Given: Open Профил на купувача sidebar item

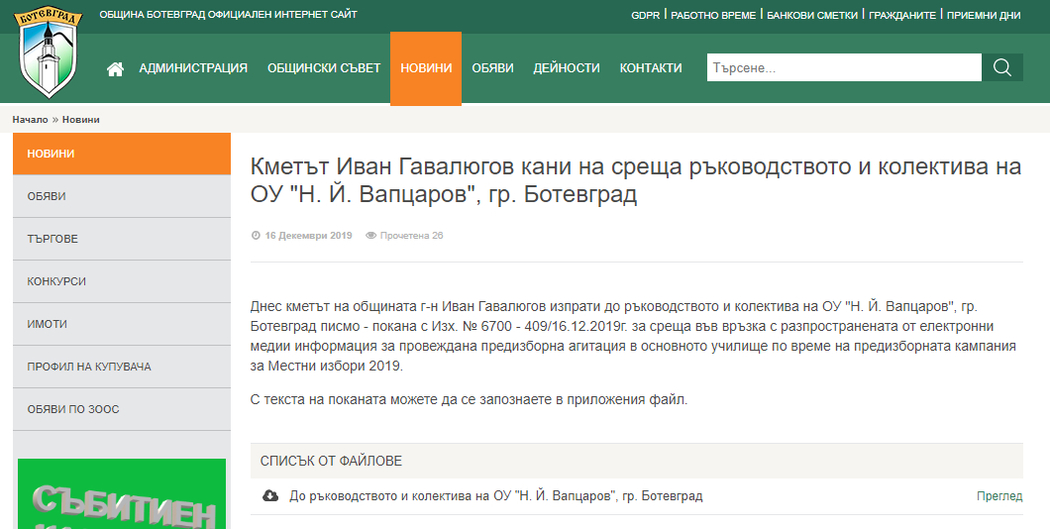Looking at the screenshot, I should [x=89, y=367].
